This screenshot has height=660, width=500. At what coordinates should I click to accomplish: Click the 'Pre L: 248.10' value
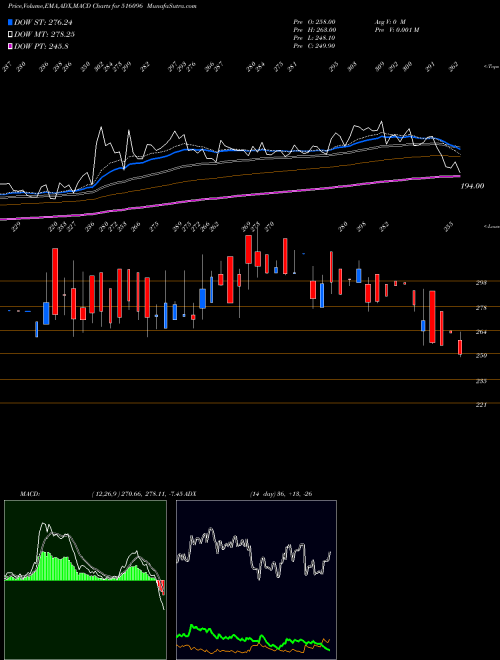tap(314, 38)
